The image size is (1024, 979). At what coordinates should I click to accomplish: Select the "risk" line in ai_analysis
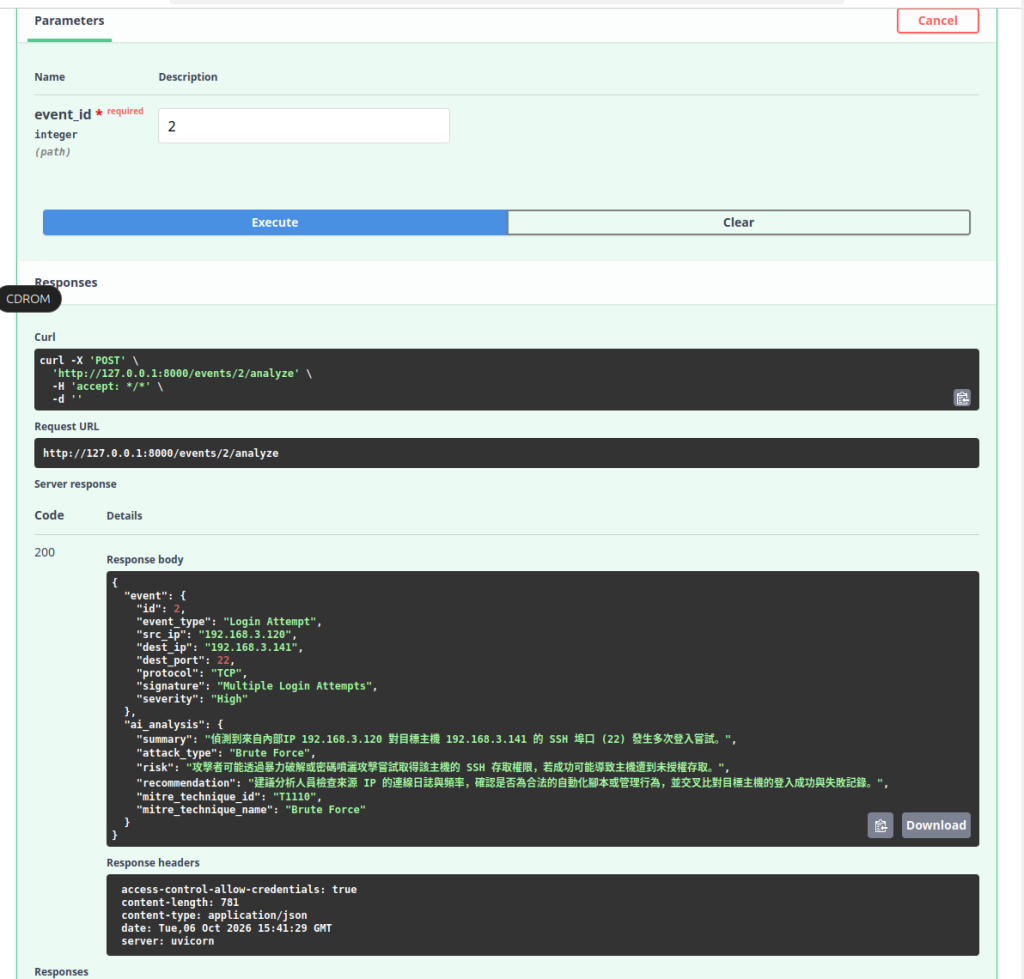433,767
